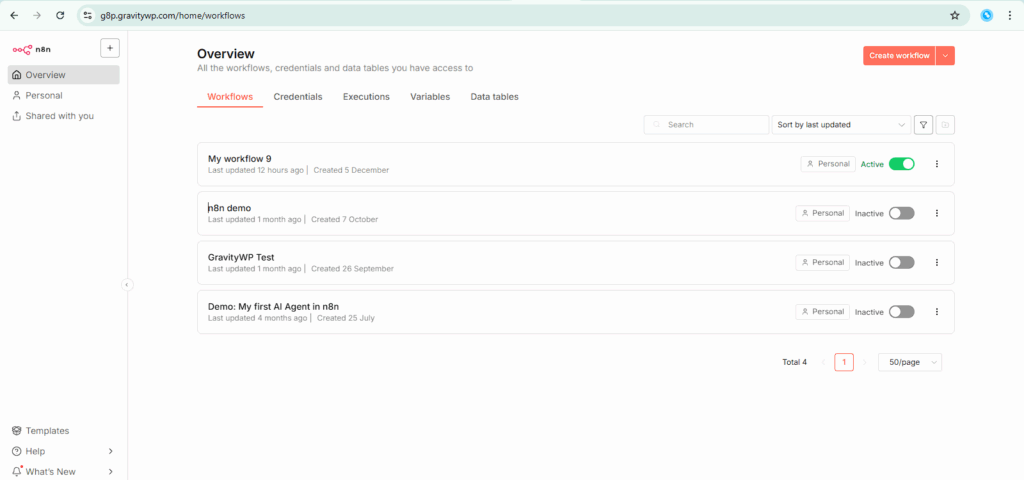Click Personal badge on GravityWP Test
Screen dimensions: 1024x480
823,262
